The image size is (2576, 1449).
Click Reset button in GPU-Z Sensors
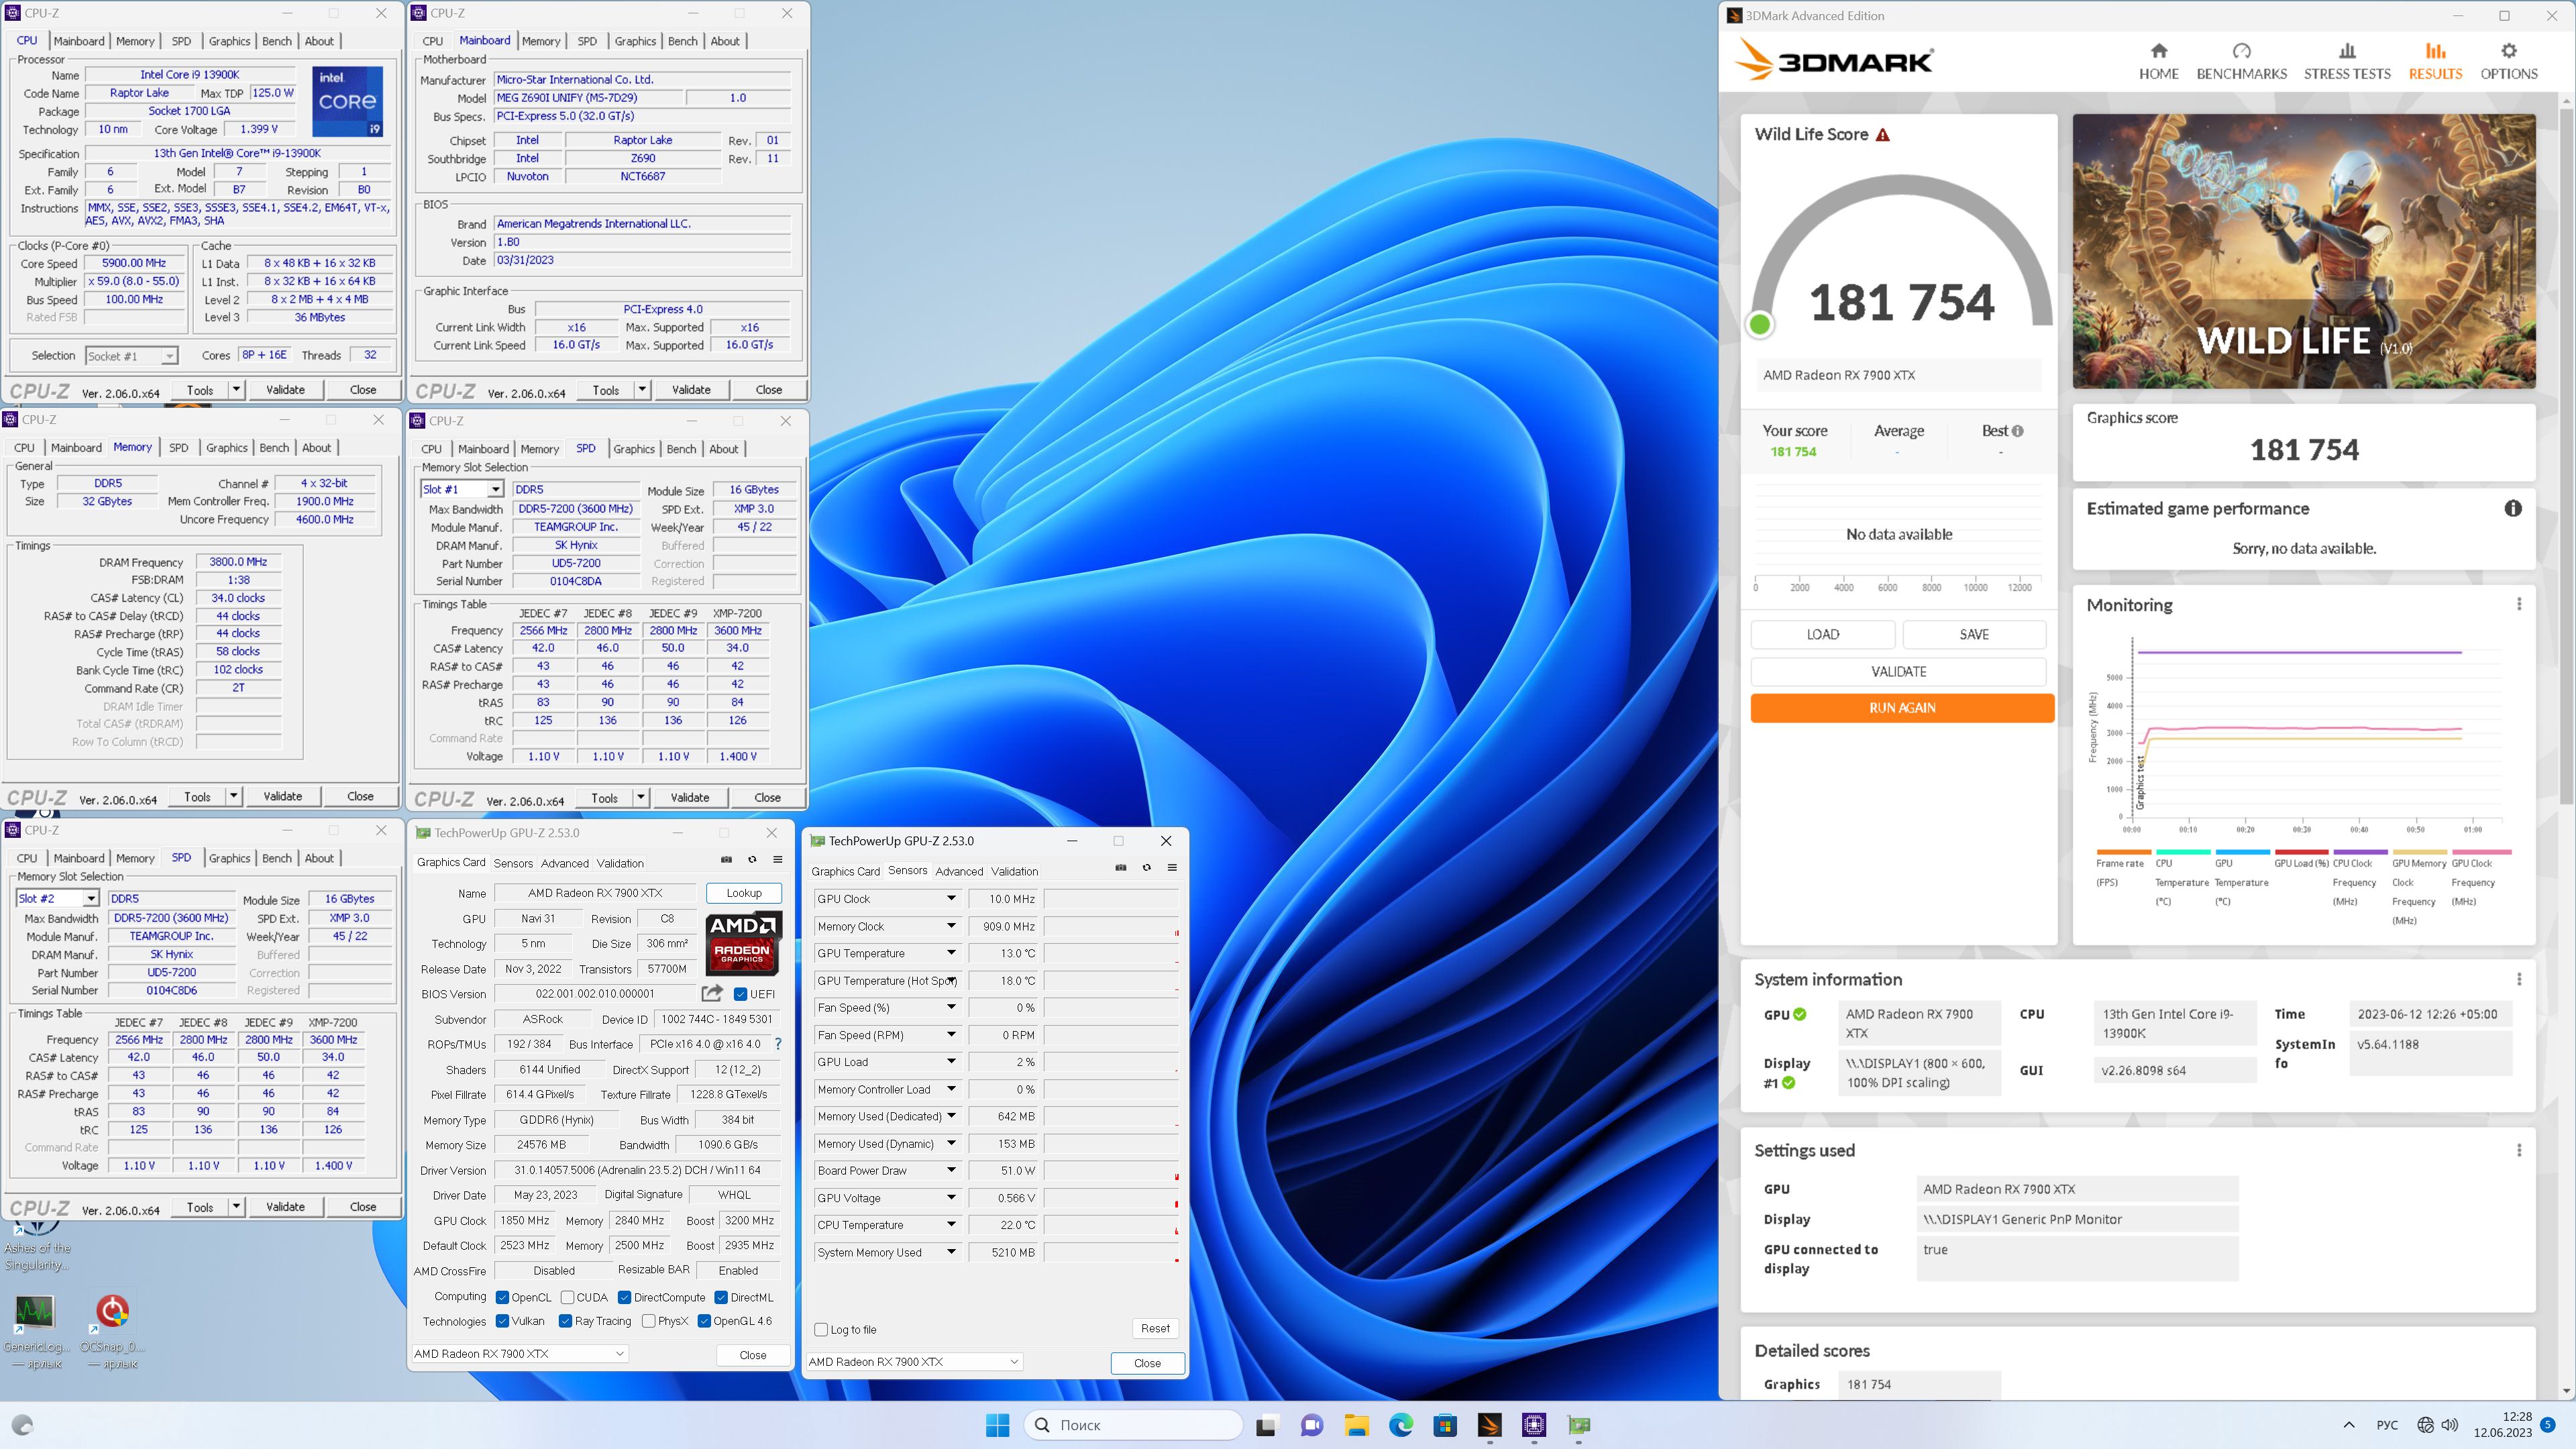point(1155,1328)
